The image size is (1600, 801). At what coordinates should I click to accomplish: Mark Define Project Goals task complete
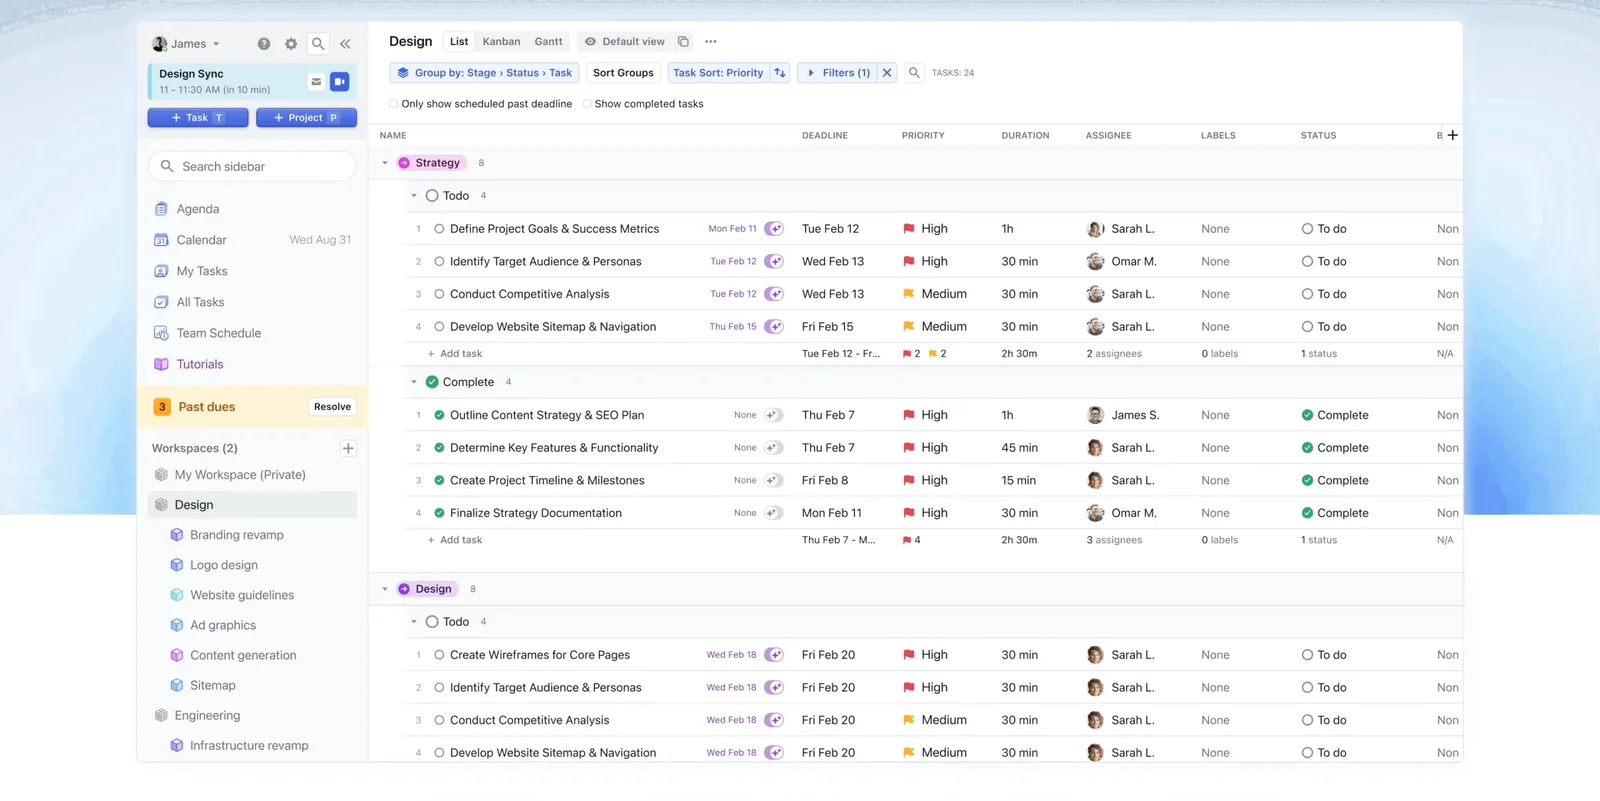click(439, 229)
